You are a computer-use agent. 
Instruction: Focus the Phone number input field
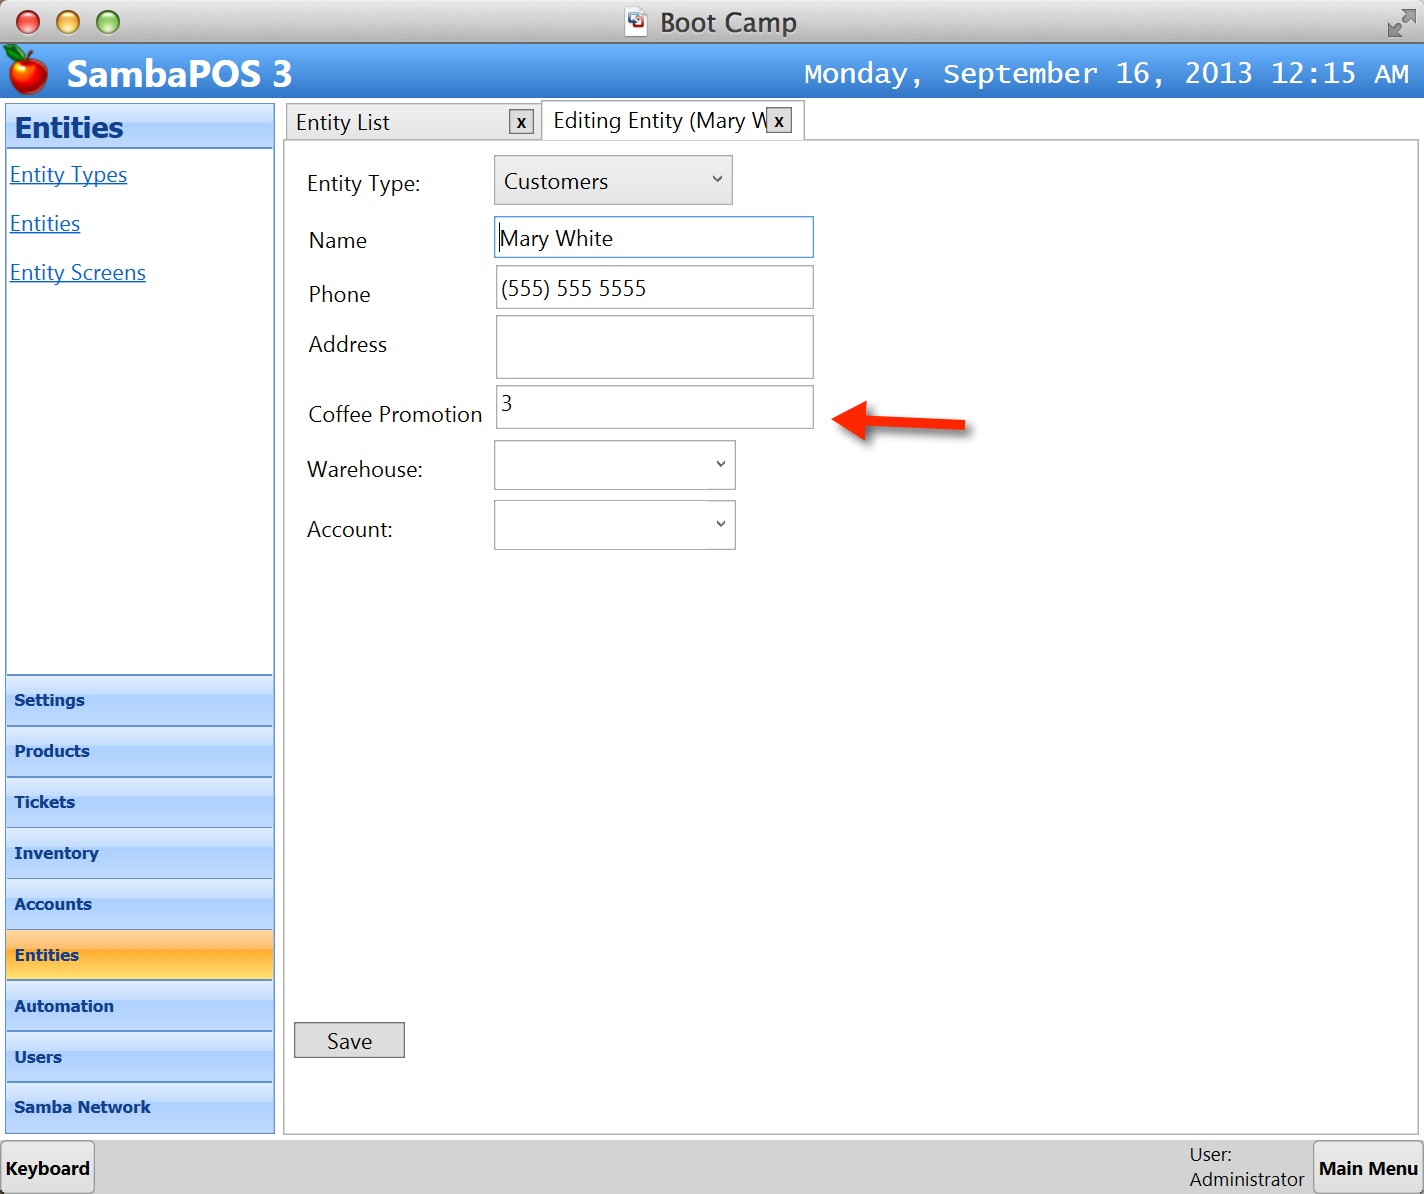click(x=655, y=288)
